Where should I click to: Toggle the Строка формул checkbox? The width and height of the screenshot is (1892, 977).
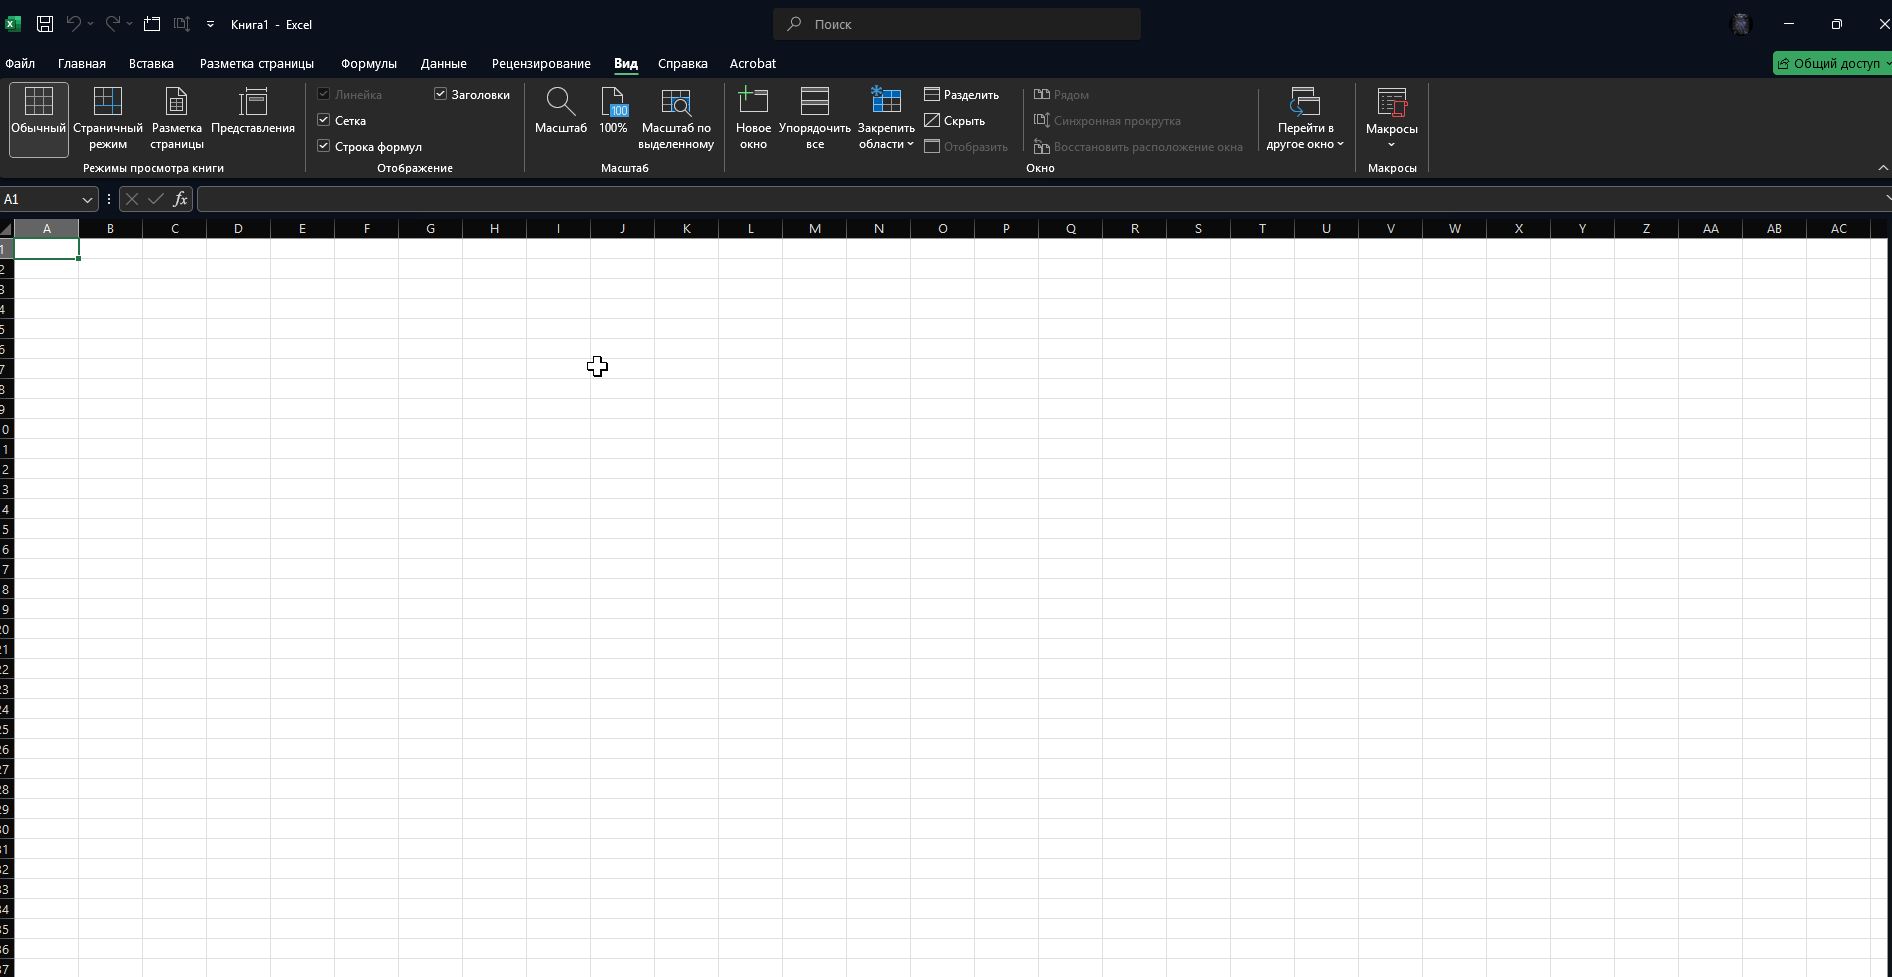[x=324, y=146]
